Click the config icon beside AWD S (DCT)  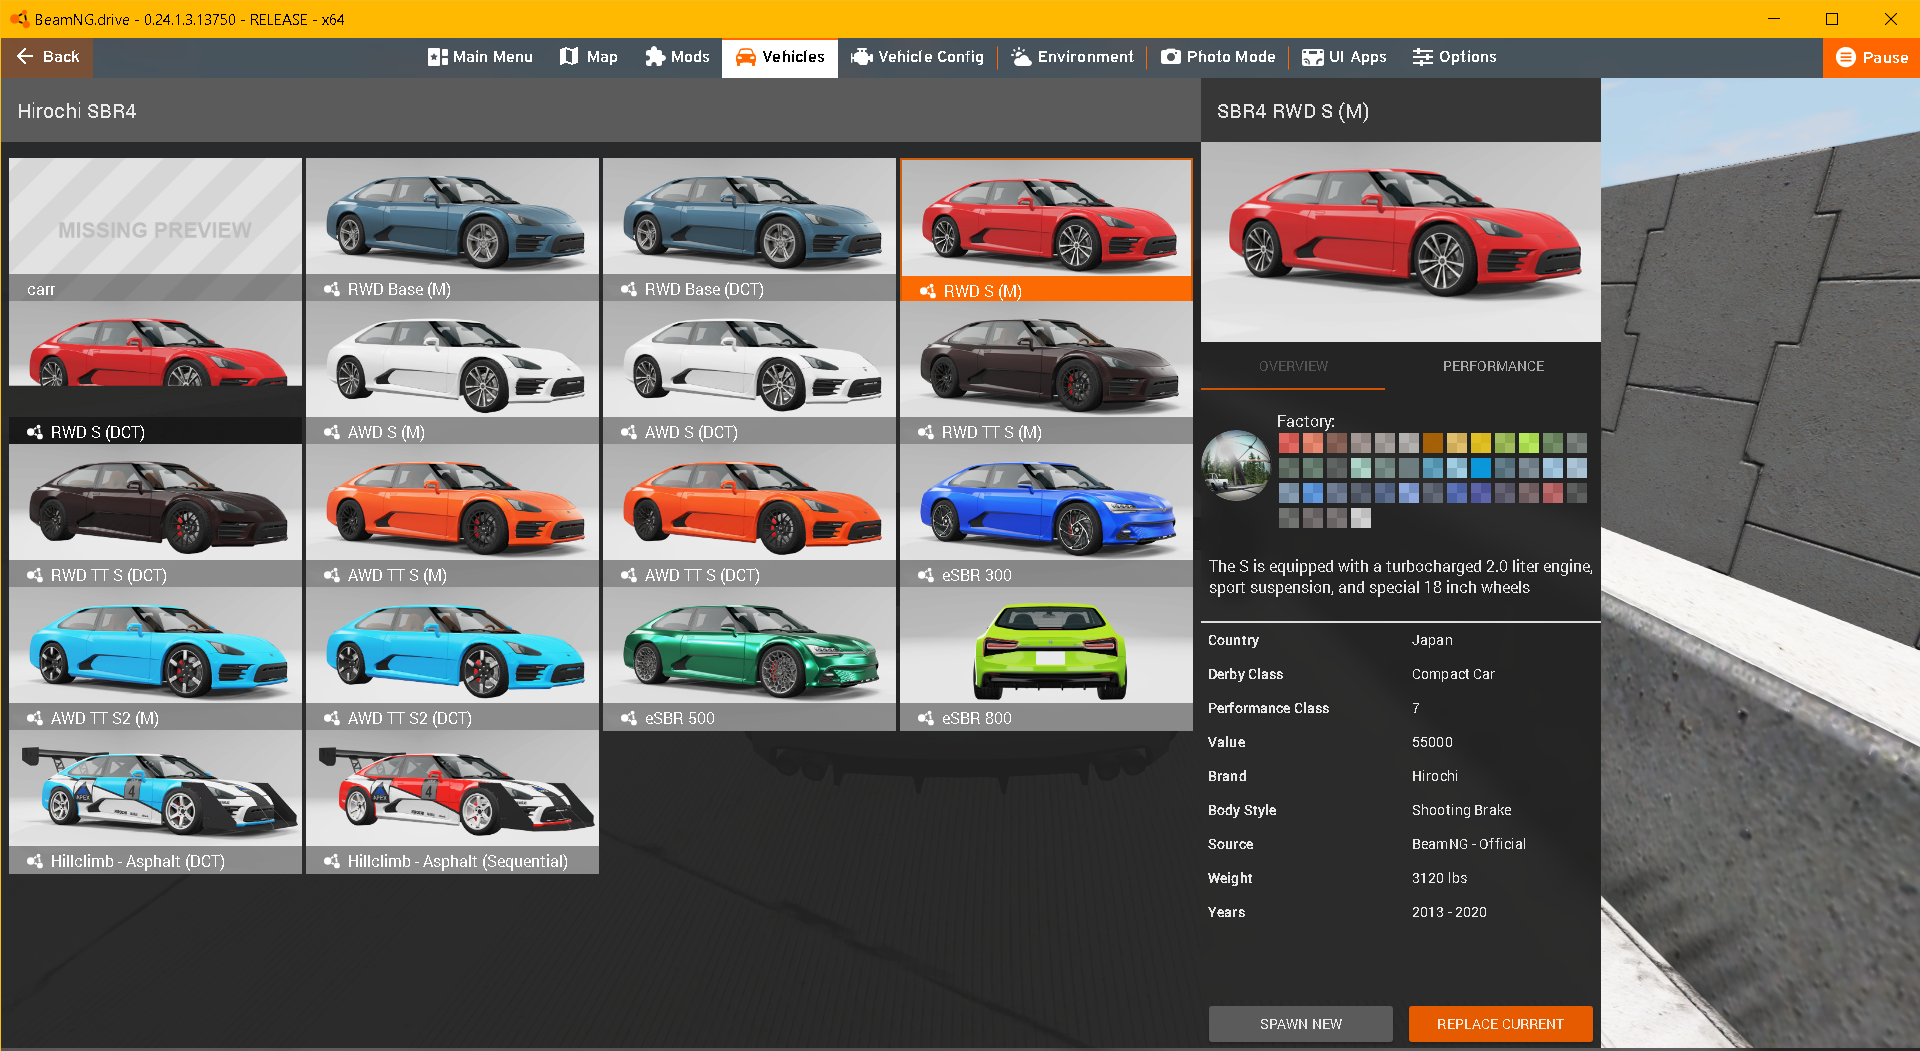(629, 432)
